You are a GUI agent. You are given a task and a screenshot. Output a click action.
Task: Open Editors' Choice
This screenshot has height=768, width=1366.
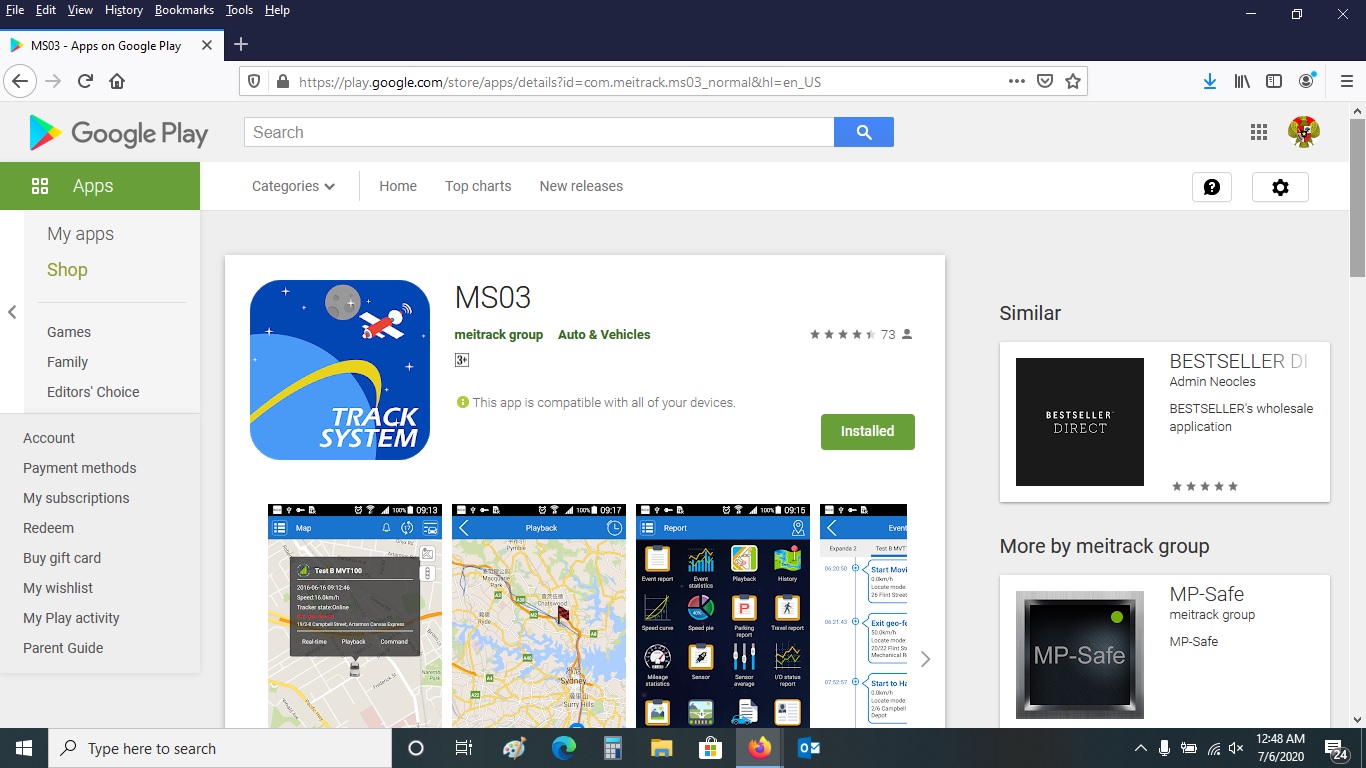tap(93, 392)
